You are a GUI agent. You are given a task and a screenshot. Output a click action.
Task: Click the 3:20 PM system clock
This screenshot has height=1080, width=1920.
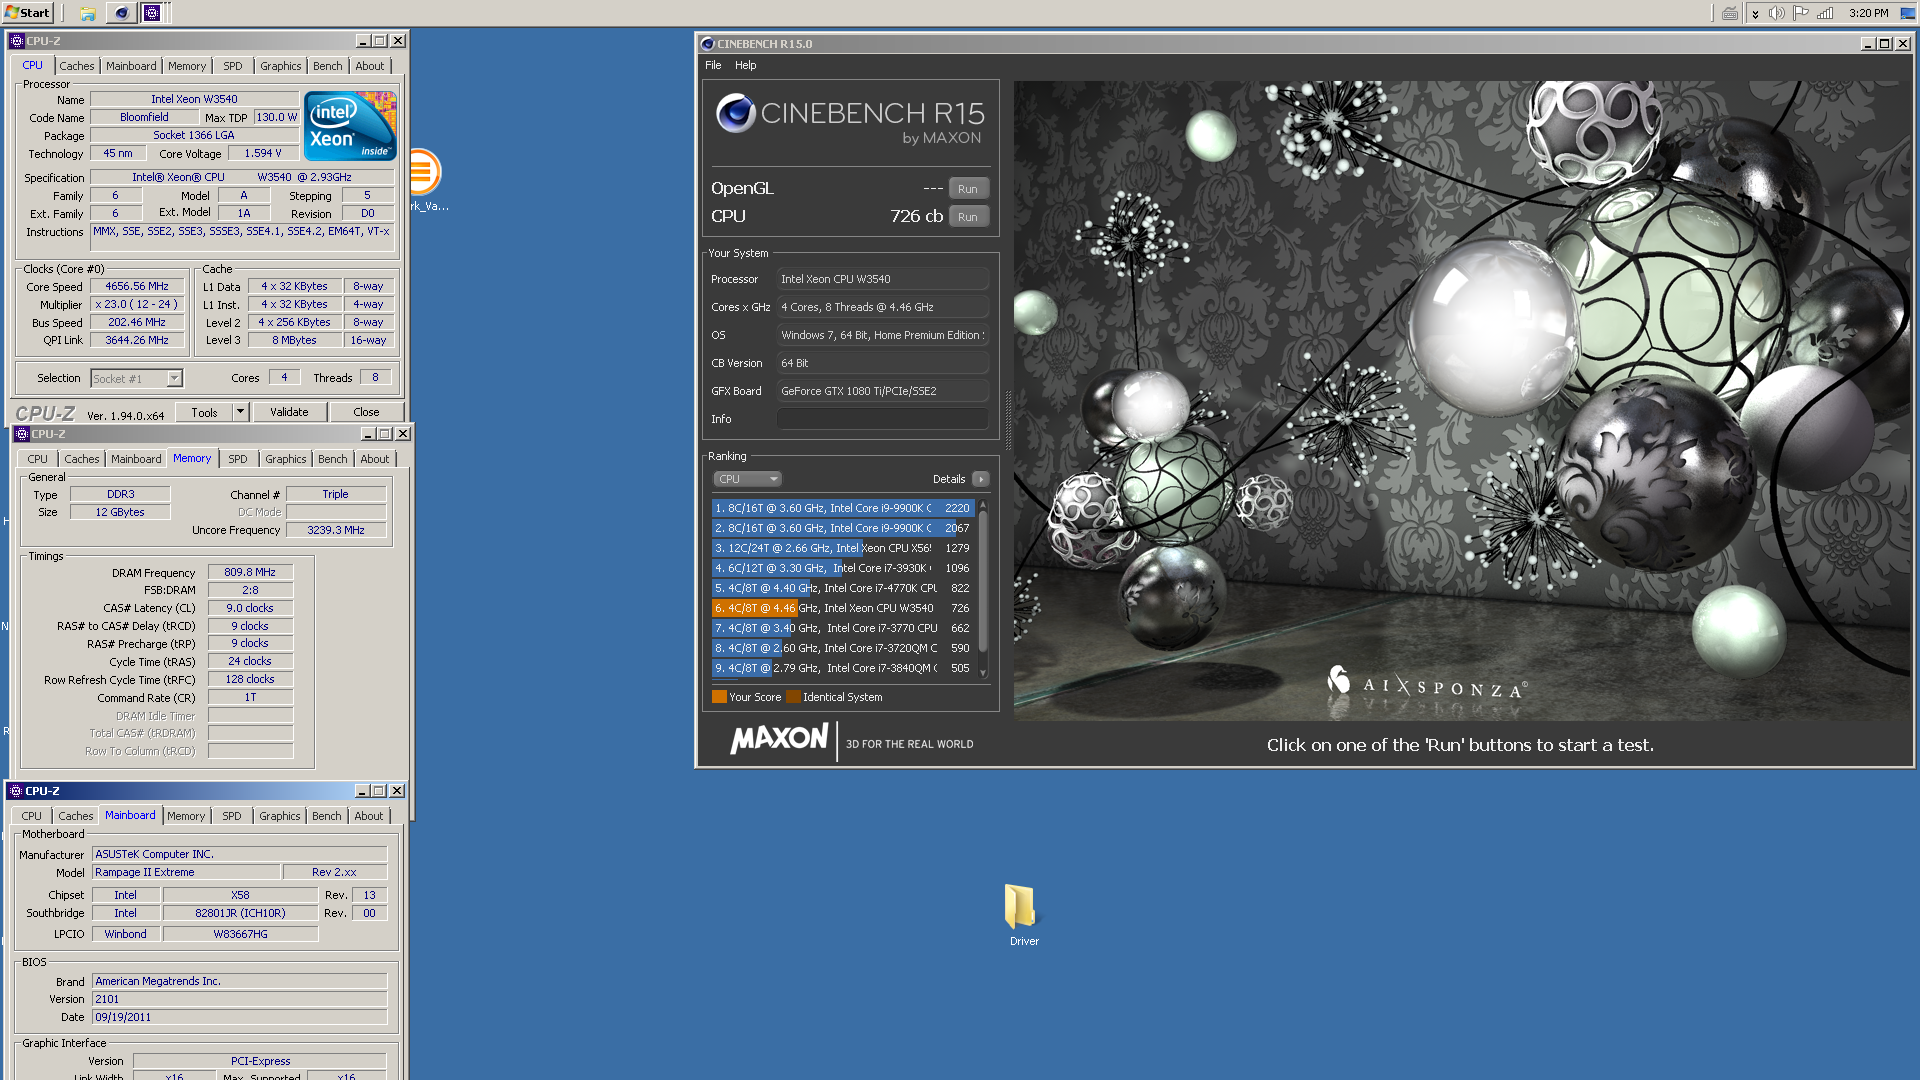pos(1869,13)
